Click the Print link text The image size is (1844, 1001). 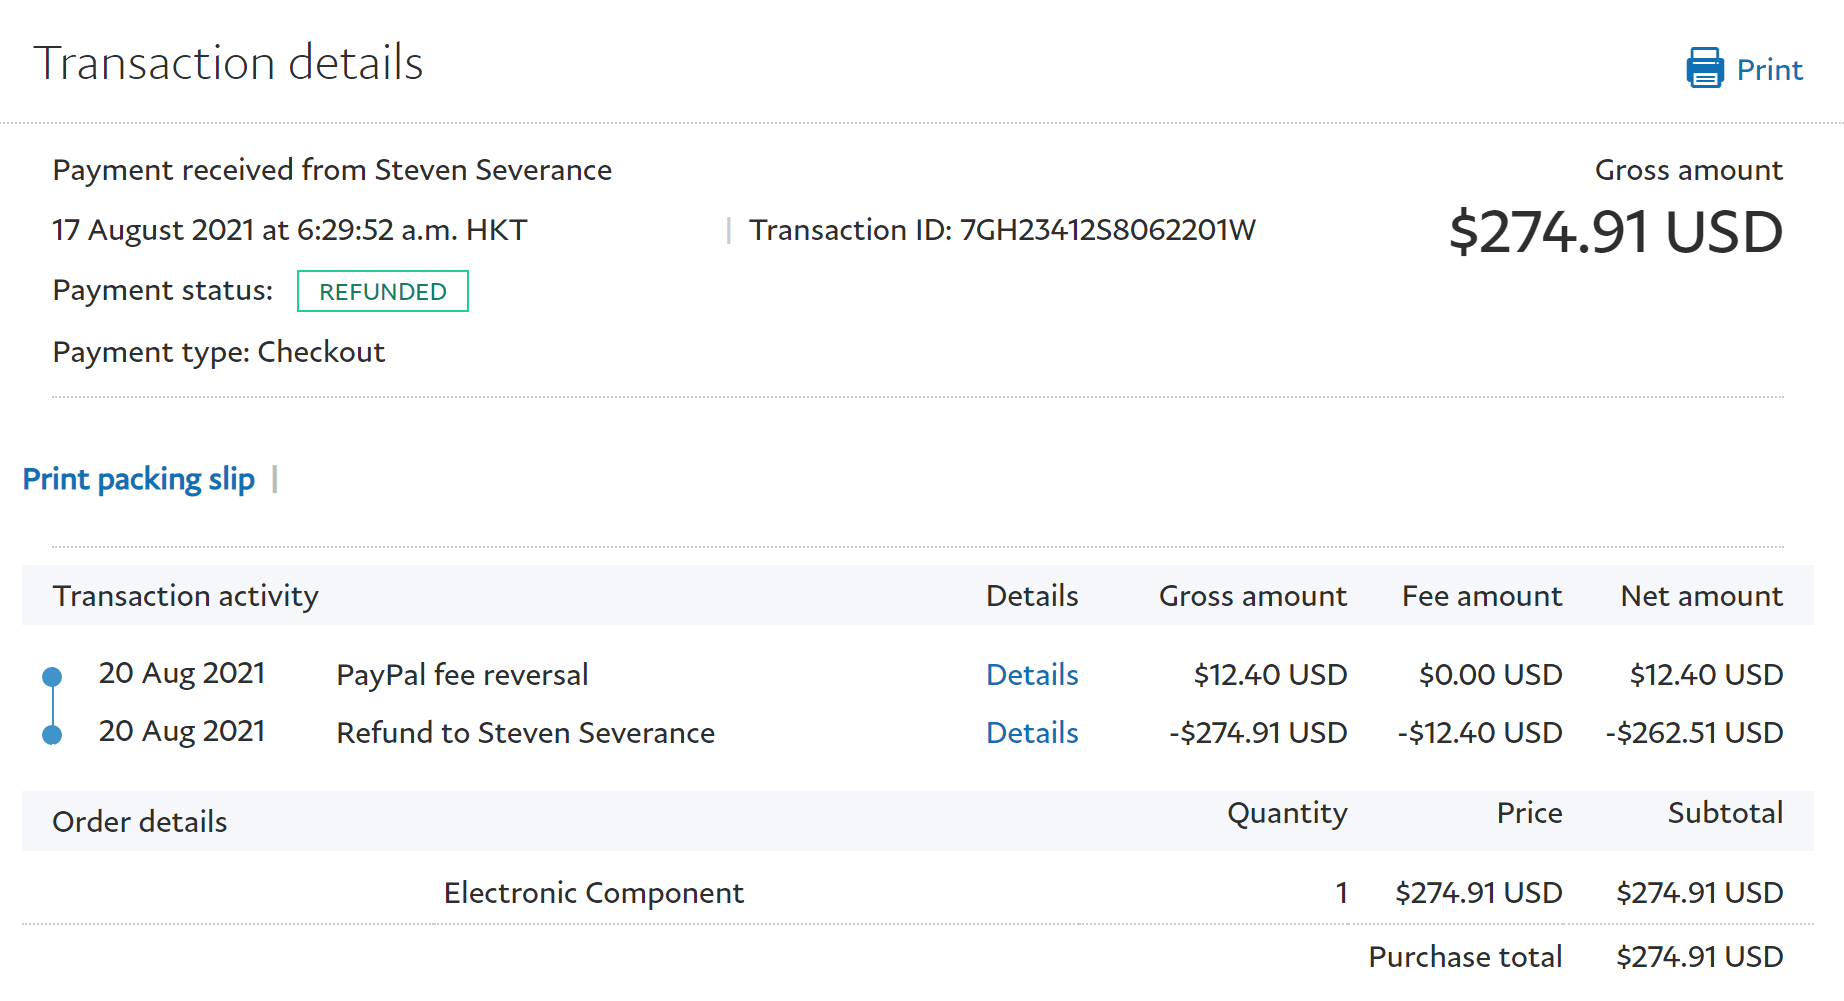click(1769, 70)
